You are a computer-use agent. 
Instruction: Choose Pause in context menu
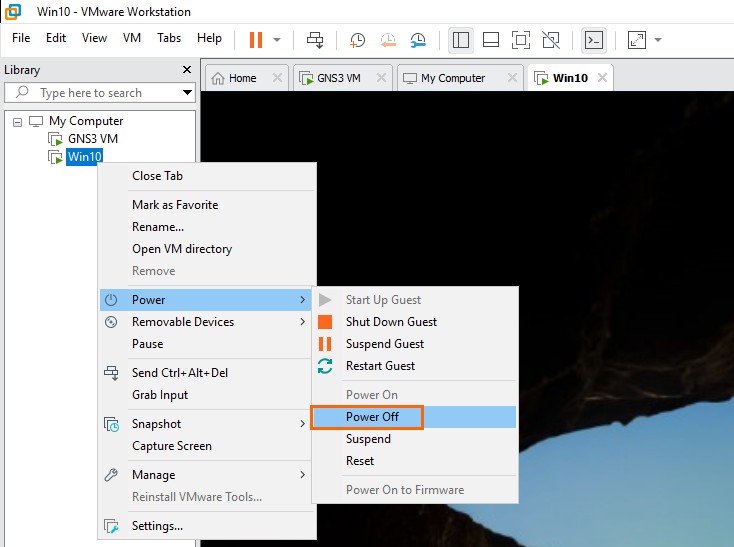pos(206,344)
